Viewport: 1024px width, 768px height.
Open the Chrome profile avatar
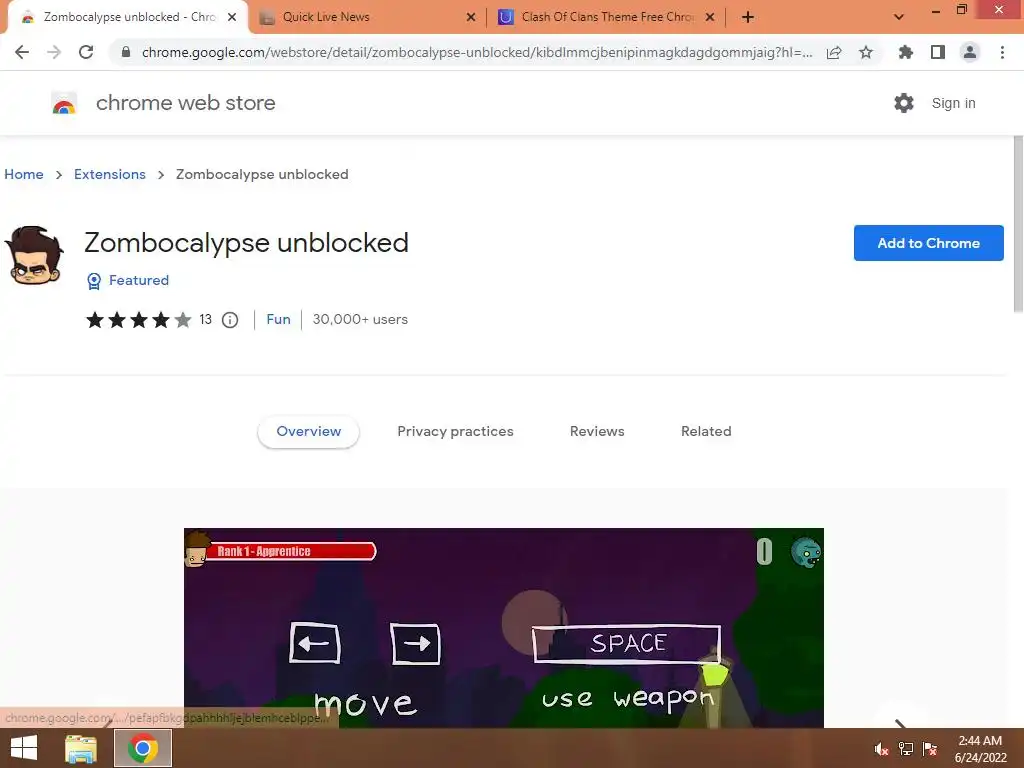click(x=970, y=52)
